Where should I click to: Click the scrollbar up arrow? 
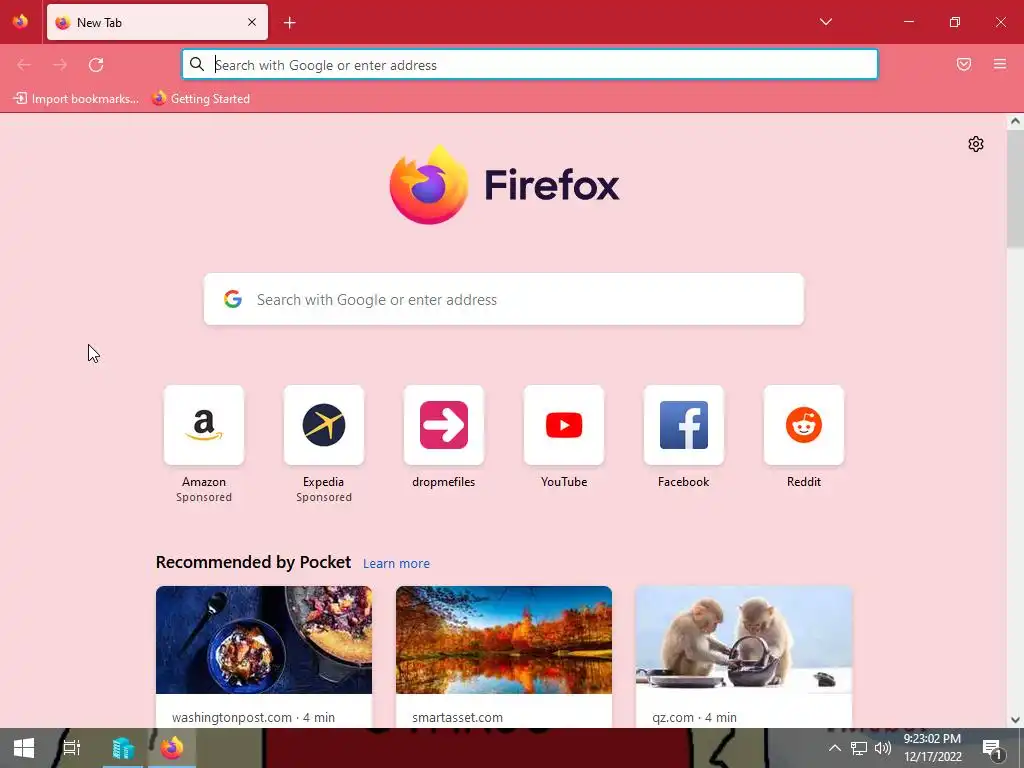[1015, 121]
